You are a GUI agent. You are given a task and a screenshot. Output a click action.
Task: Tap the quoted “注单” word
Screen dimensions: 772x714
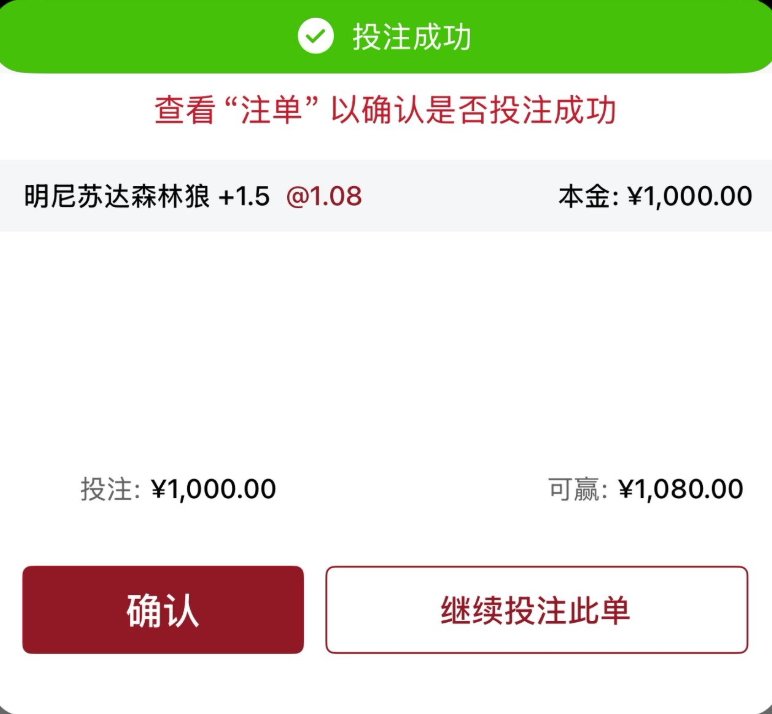point(271,109)
